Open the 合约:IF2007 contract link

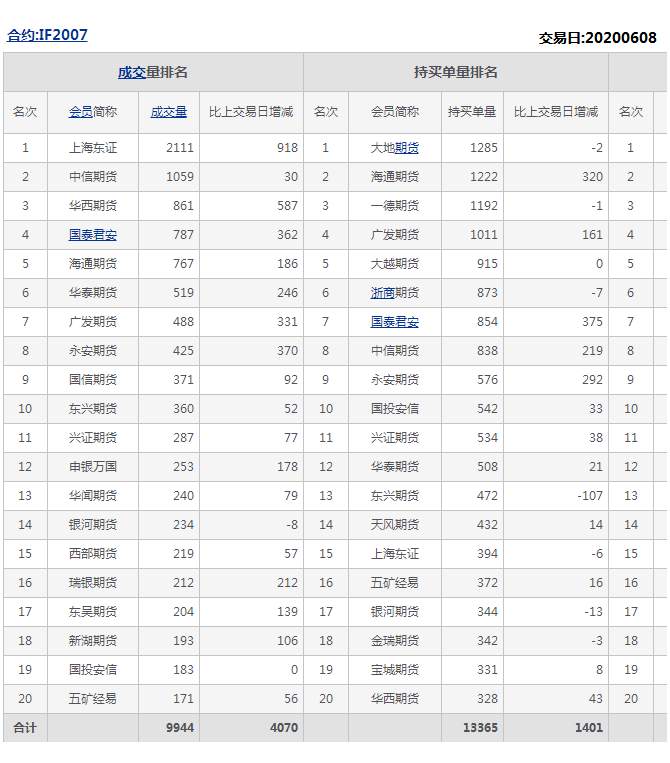47,35
